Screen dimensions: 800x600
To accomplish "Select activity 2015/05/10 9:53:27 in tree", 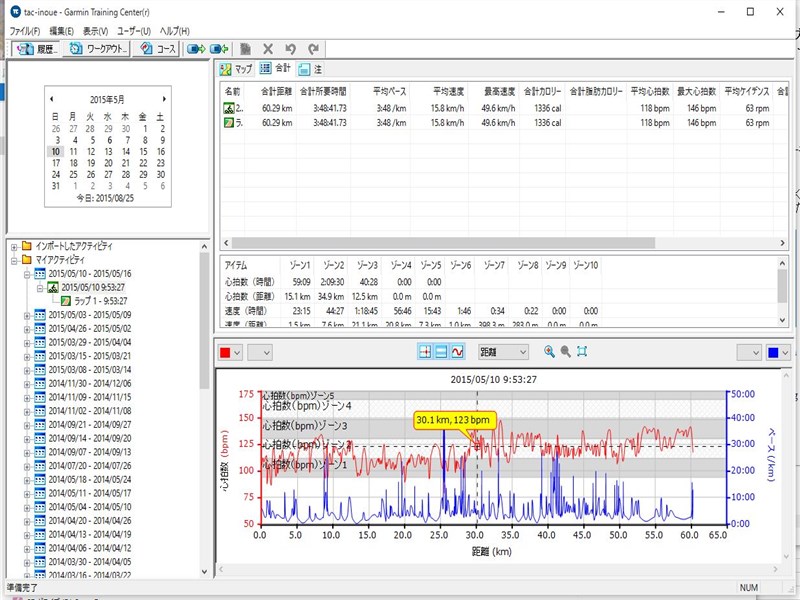I will (x=93, y=287).
